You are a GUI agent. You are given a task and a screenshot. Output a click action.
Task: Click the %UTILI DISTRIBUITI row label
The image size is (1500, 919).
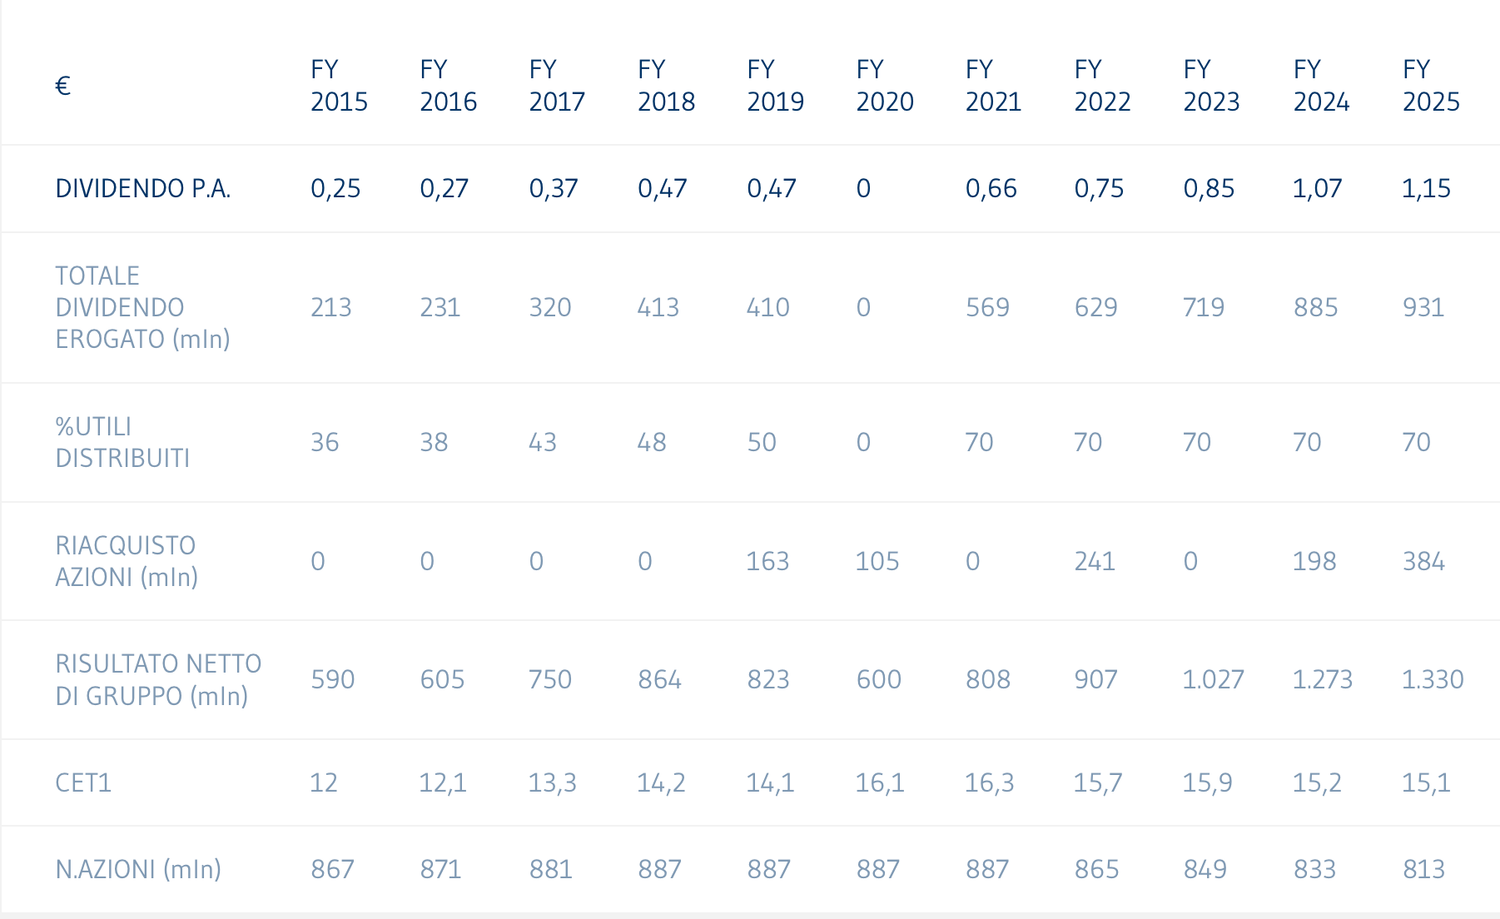coord(122,442)
